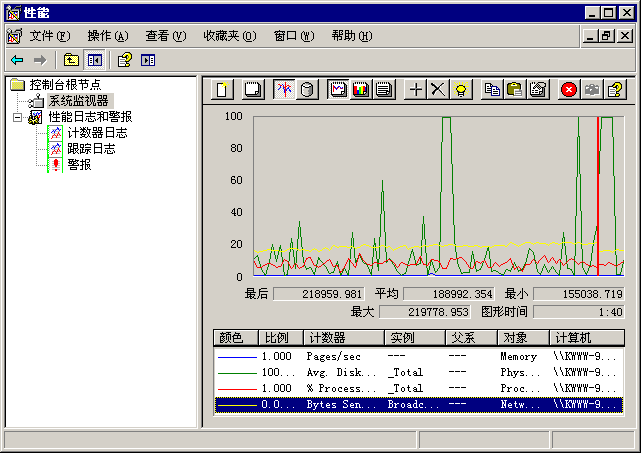The width and height of the screenshot is (641, 453).
Task: Restore the inner console child window
Action: [x=606, y=36]
